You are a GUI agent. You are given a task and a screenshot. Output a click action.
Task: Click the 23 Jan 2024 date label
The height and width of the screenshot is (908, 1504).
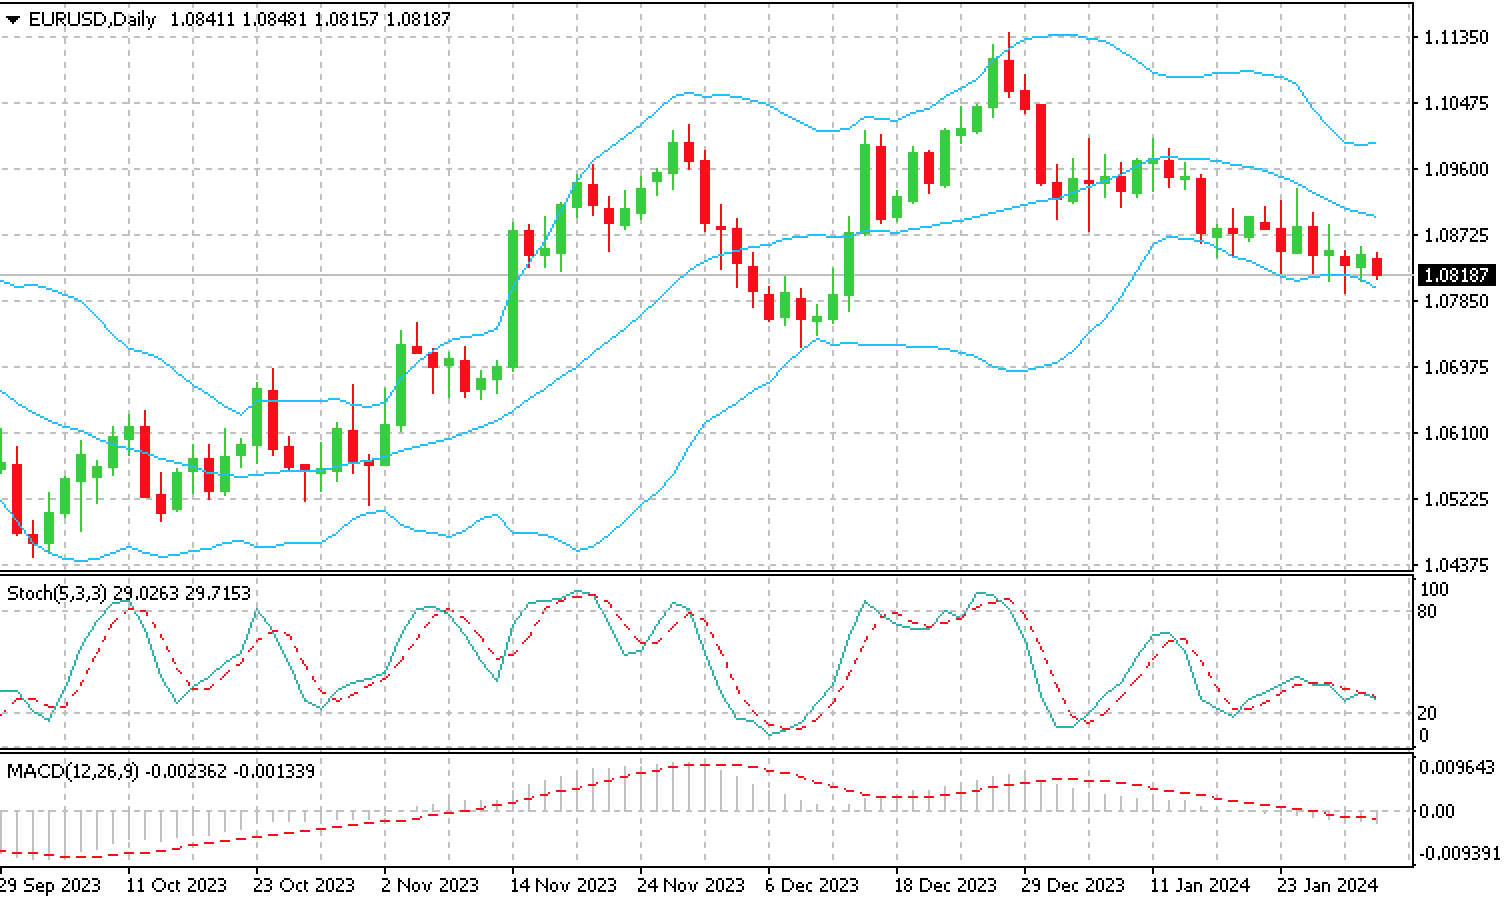1328,885
